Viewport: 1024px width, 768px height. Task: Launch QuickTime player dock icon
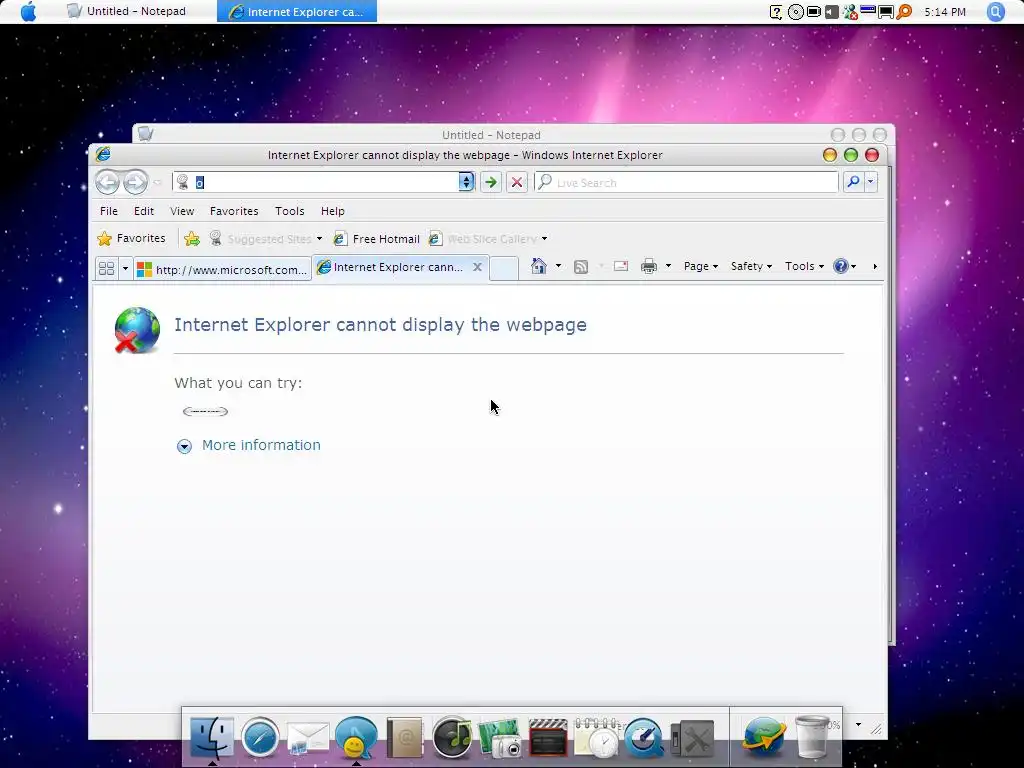pos(643,739)
